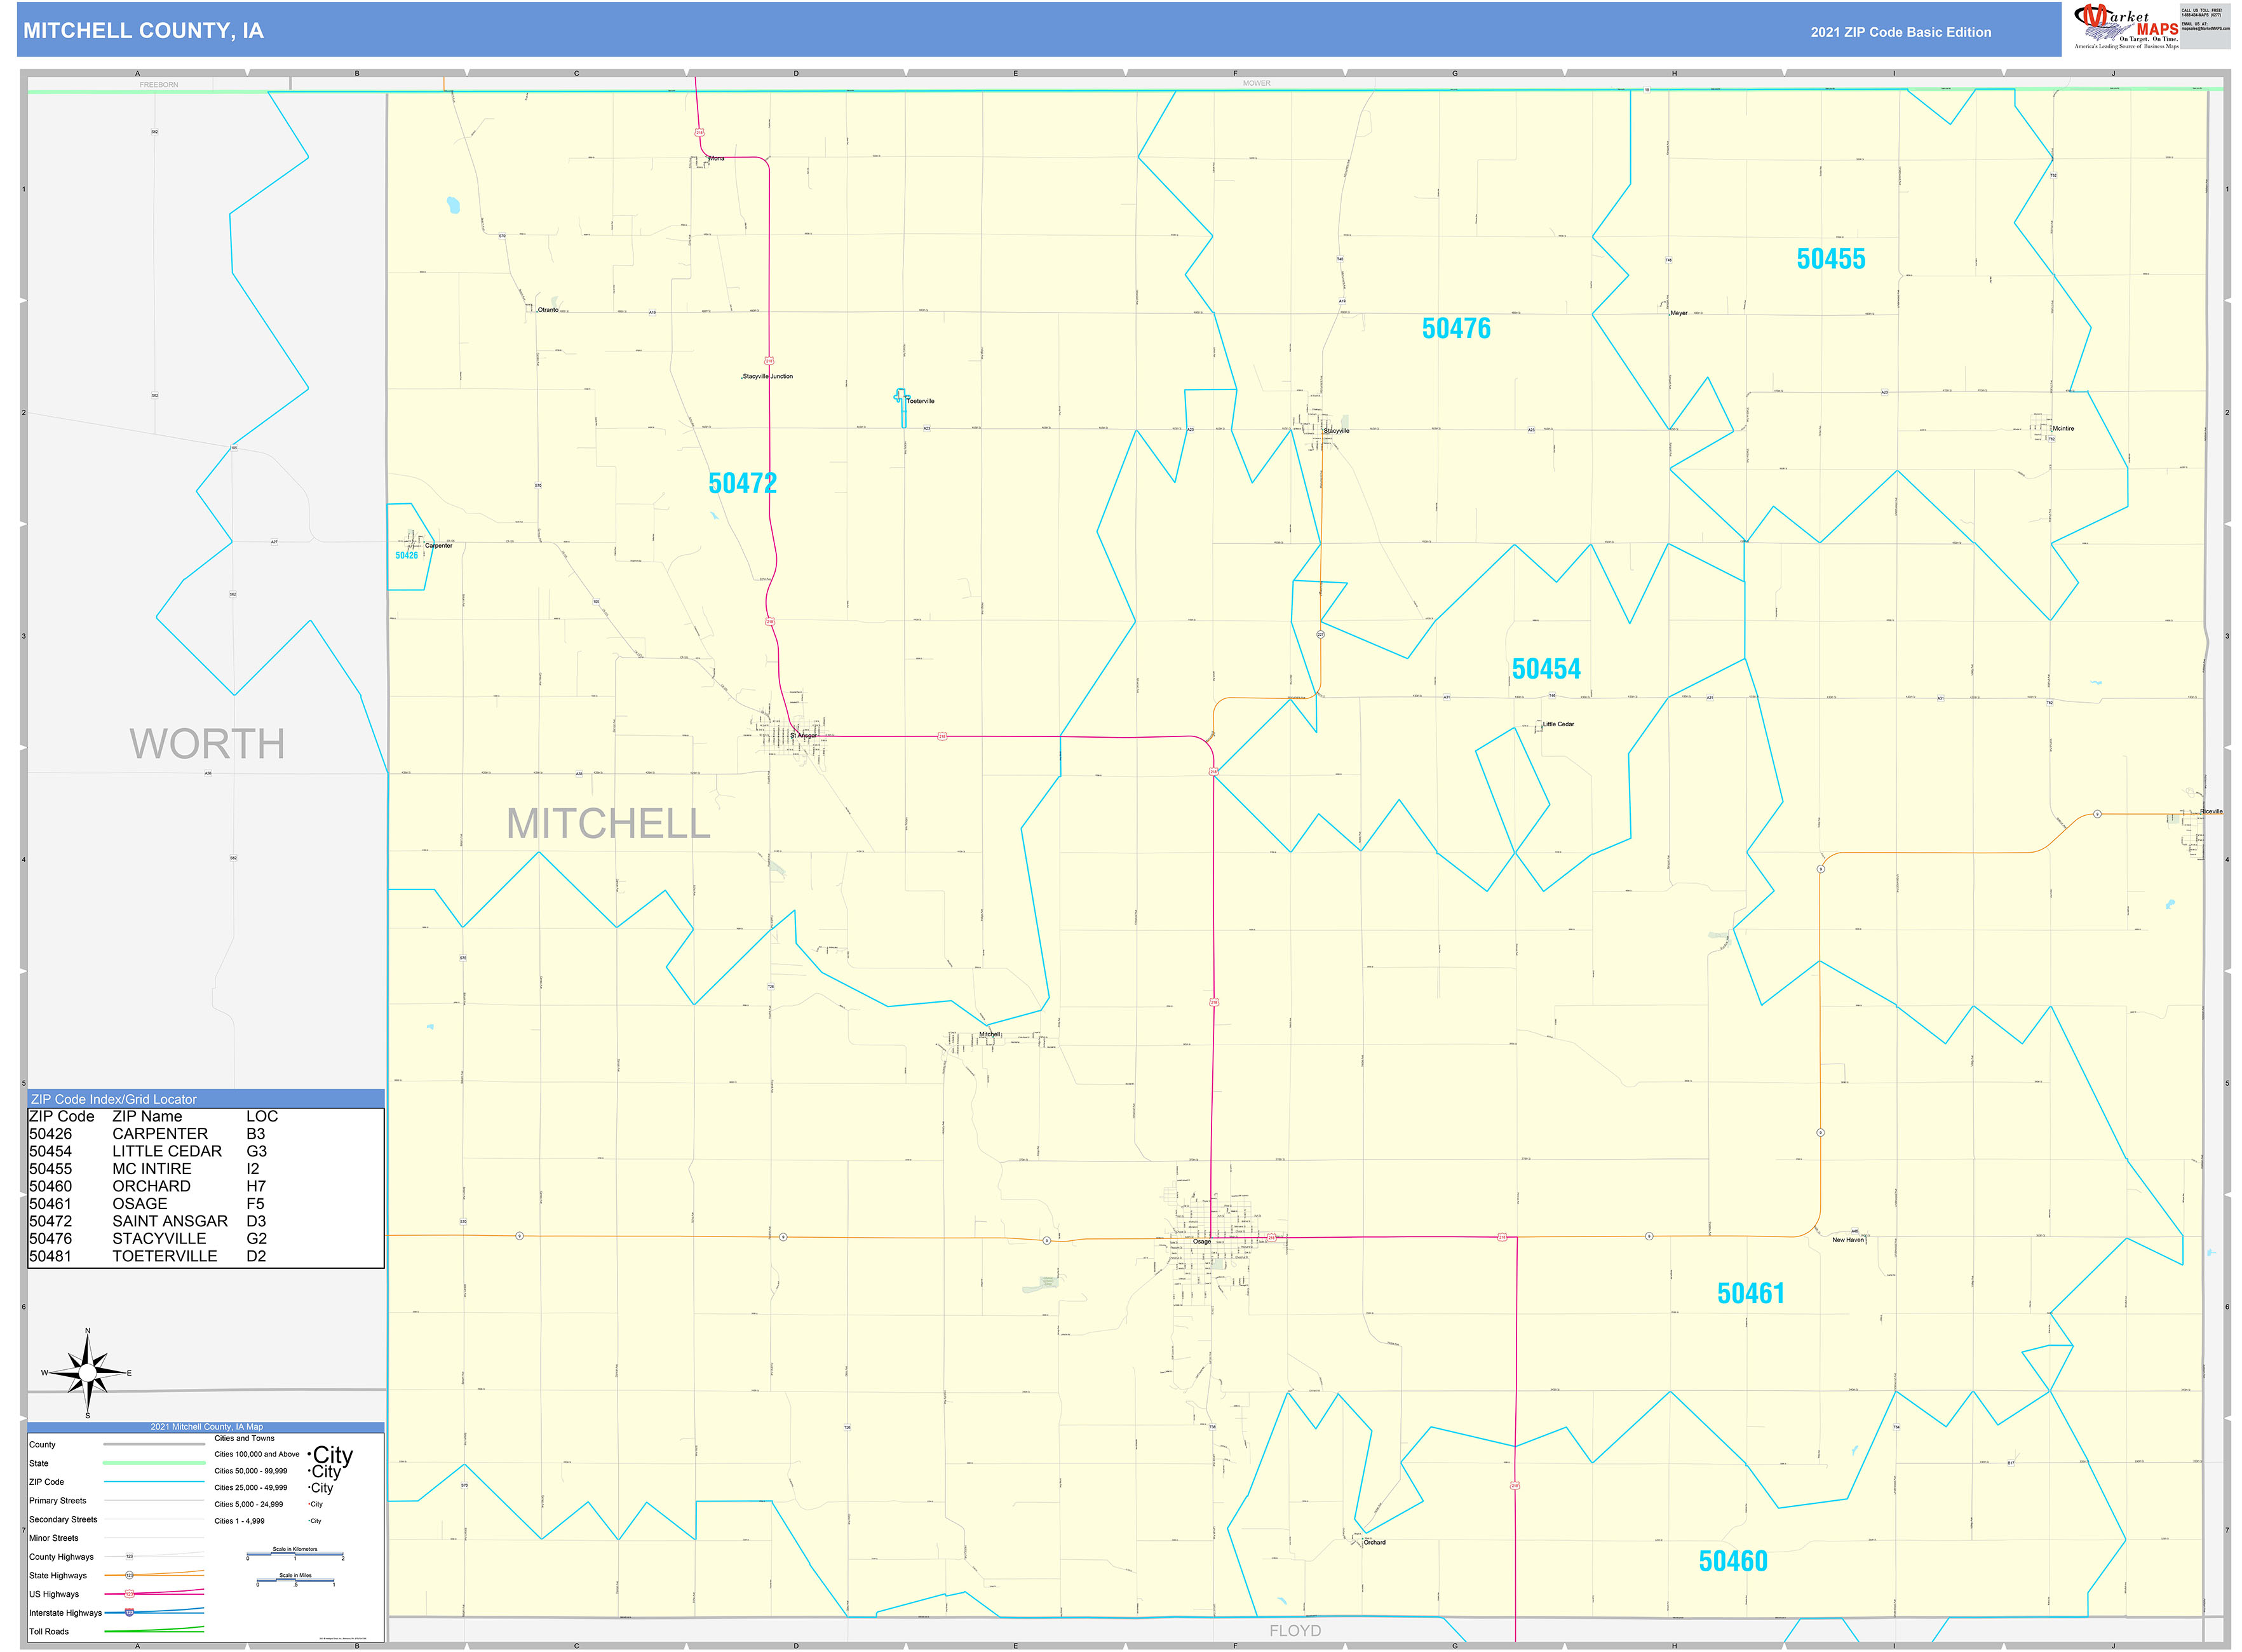The height and width of the screenshot is (1652, 2242).
Task: Click the County Highways legend marker
Action: tap(130, 1558)
